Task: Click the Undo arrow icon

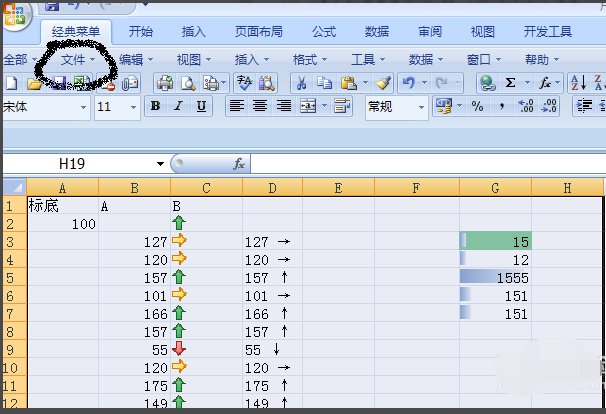Action: pyautogui.click(x=408, y=83)
